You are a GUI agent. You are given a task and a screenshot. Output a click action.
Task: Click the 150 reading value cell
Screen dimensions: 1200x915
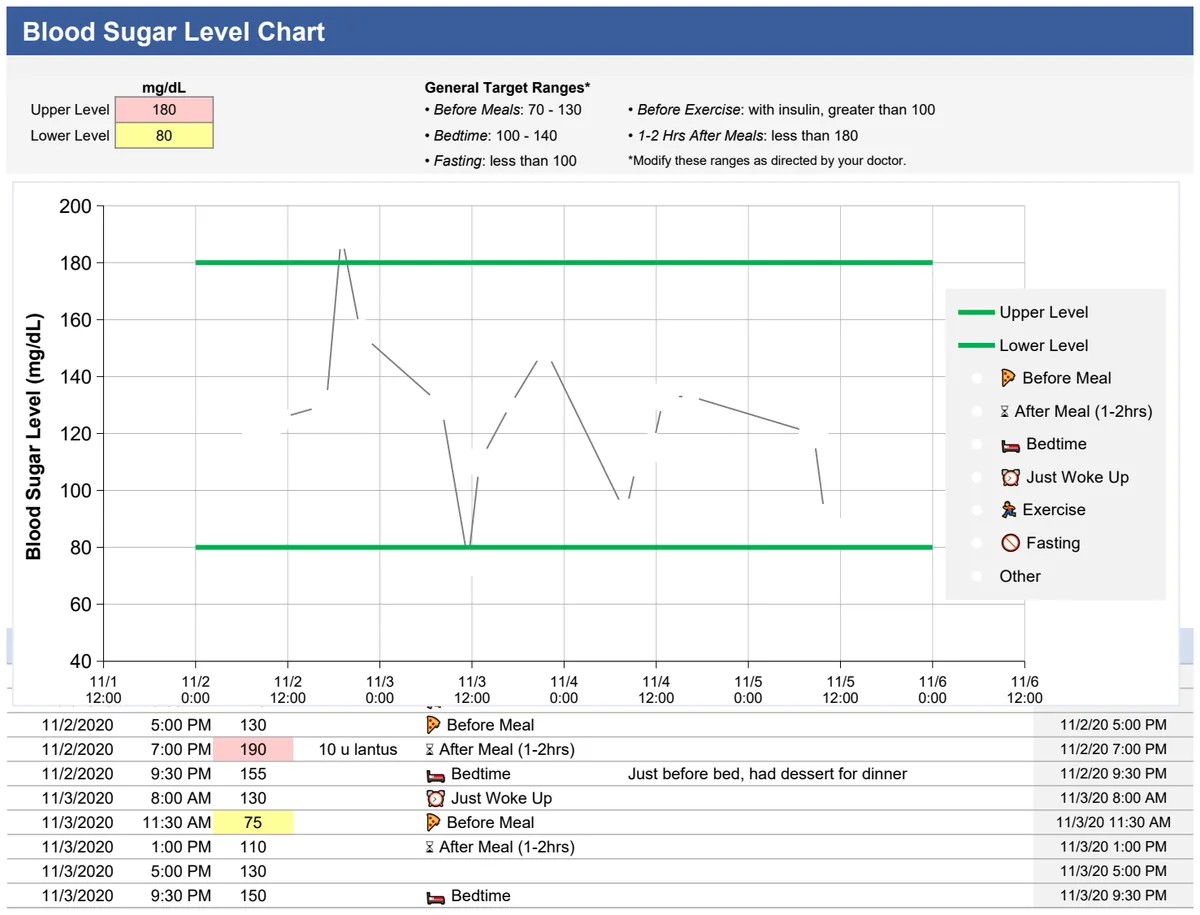(x=253, y=896)
